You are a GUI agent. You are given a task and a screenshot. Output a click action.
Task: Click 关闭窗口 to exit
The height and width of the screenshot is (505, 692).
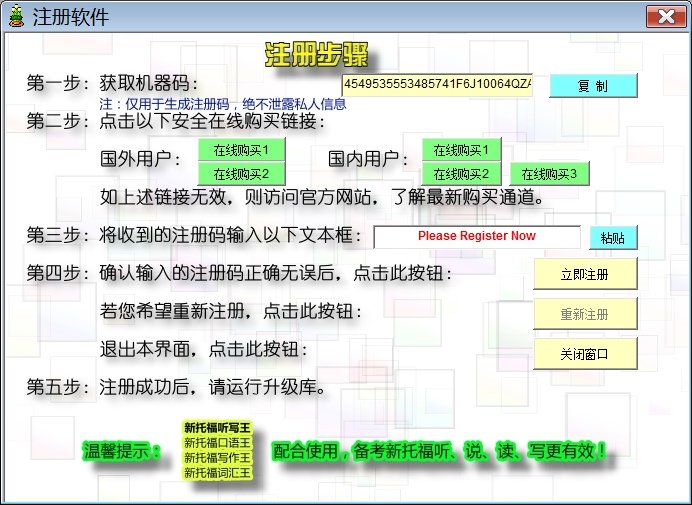[x=585, y=354]
